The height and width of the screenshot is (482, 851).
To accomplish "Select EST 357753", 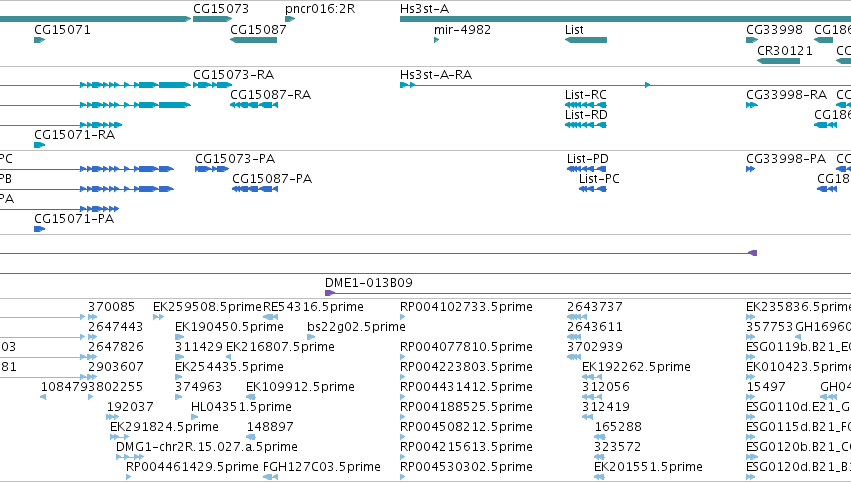I will pyautogui.click(x=770, y=327).
